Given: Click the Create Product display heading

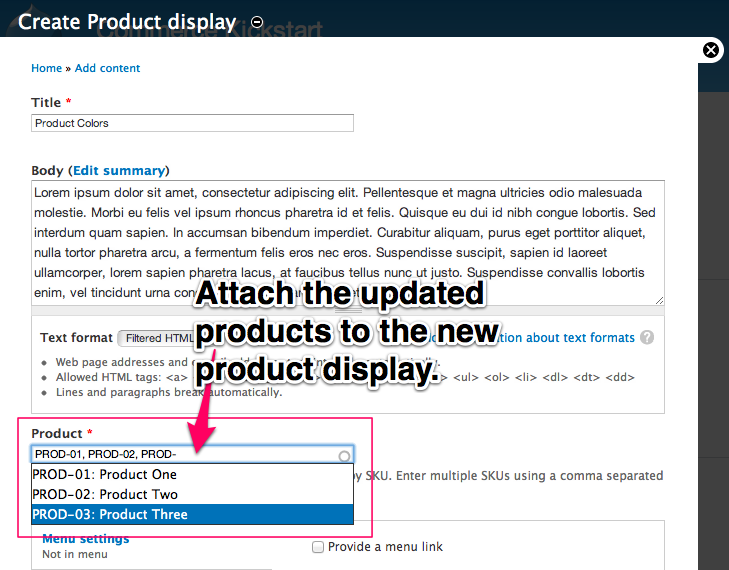Looking at the screenshot, I should [x=127, y=22].
